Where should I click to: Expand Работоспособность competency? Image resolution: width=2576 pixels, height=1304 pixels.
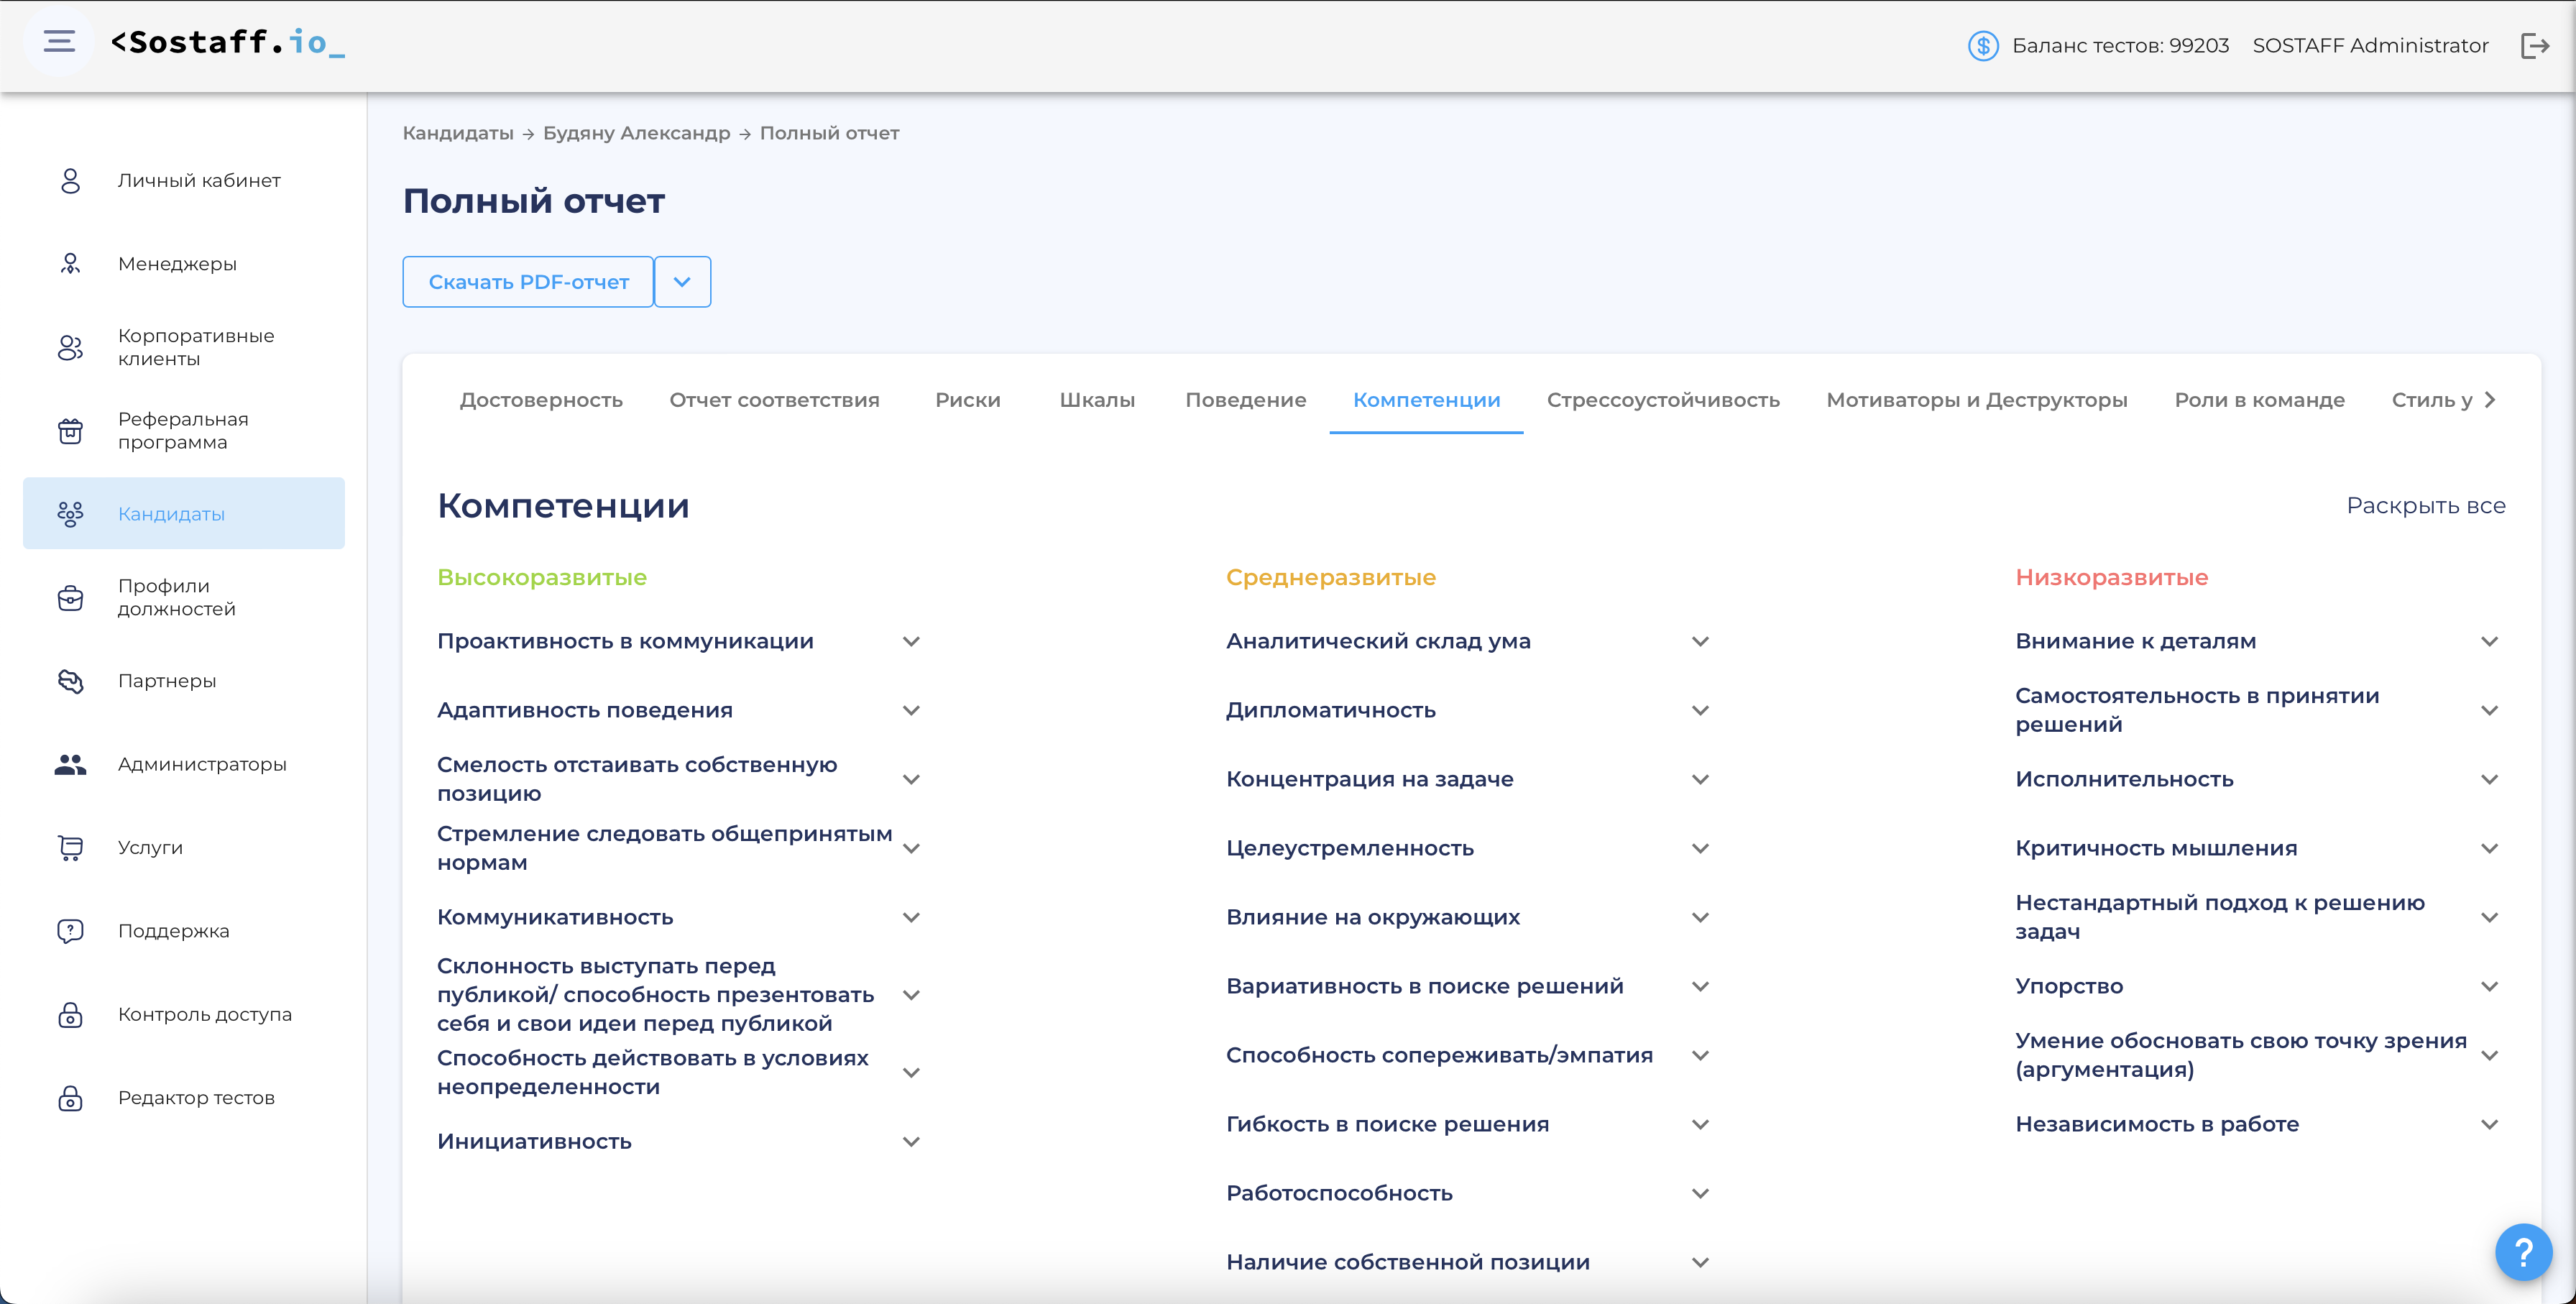click(x=1700, y=1193)
